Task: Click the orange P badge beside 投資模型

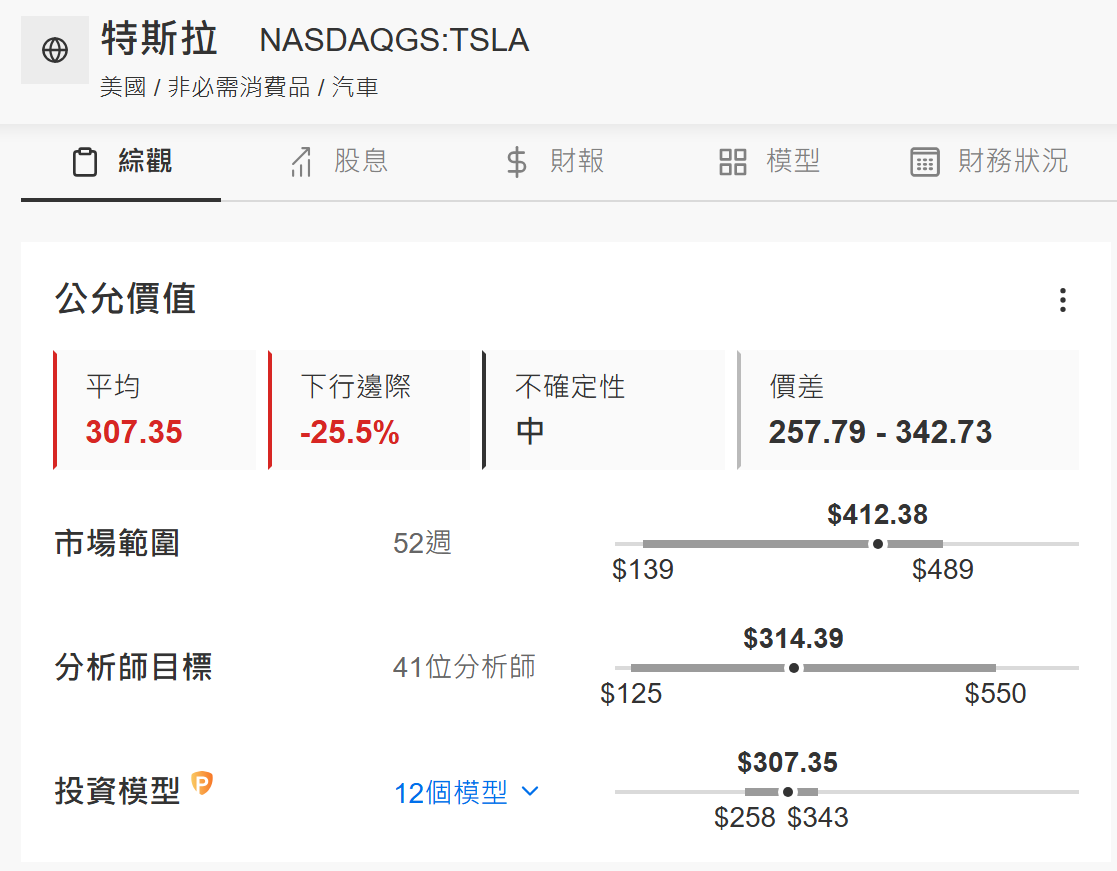Action: point(203,783)
